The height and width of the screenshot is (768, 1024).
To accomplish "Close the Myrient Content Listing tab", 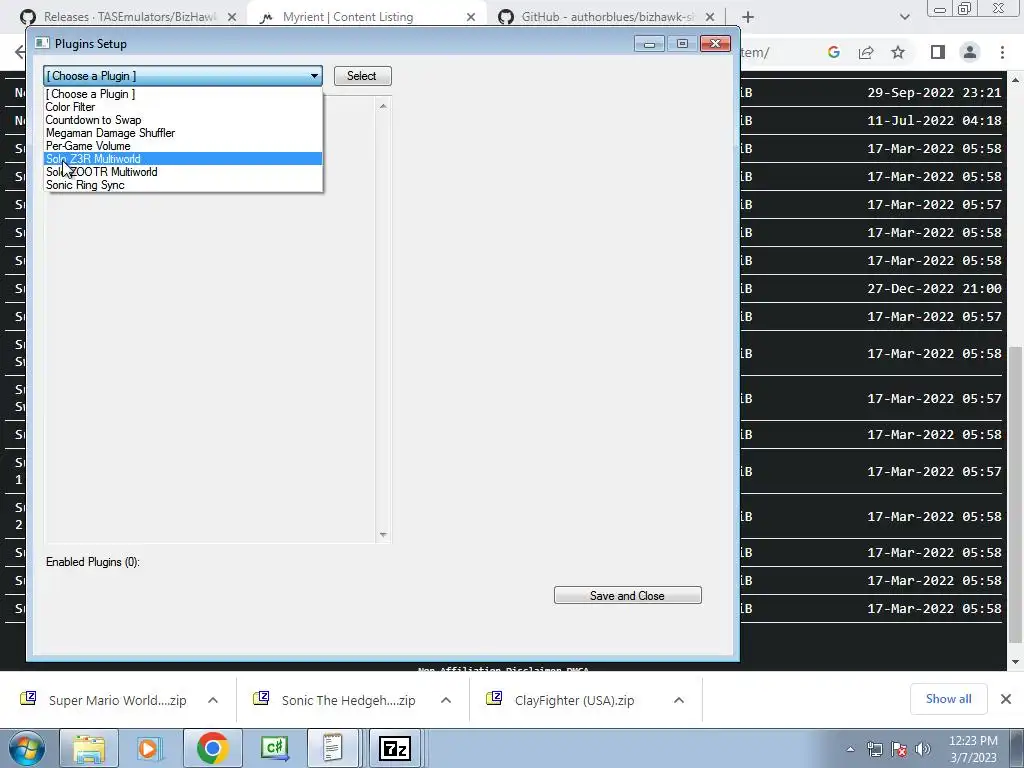I will click(471, 17).
